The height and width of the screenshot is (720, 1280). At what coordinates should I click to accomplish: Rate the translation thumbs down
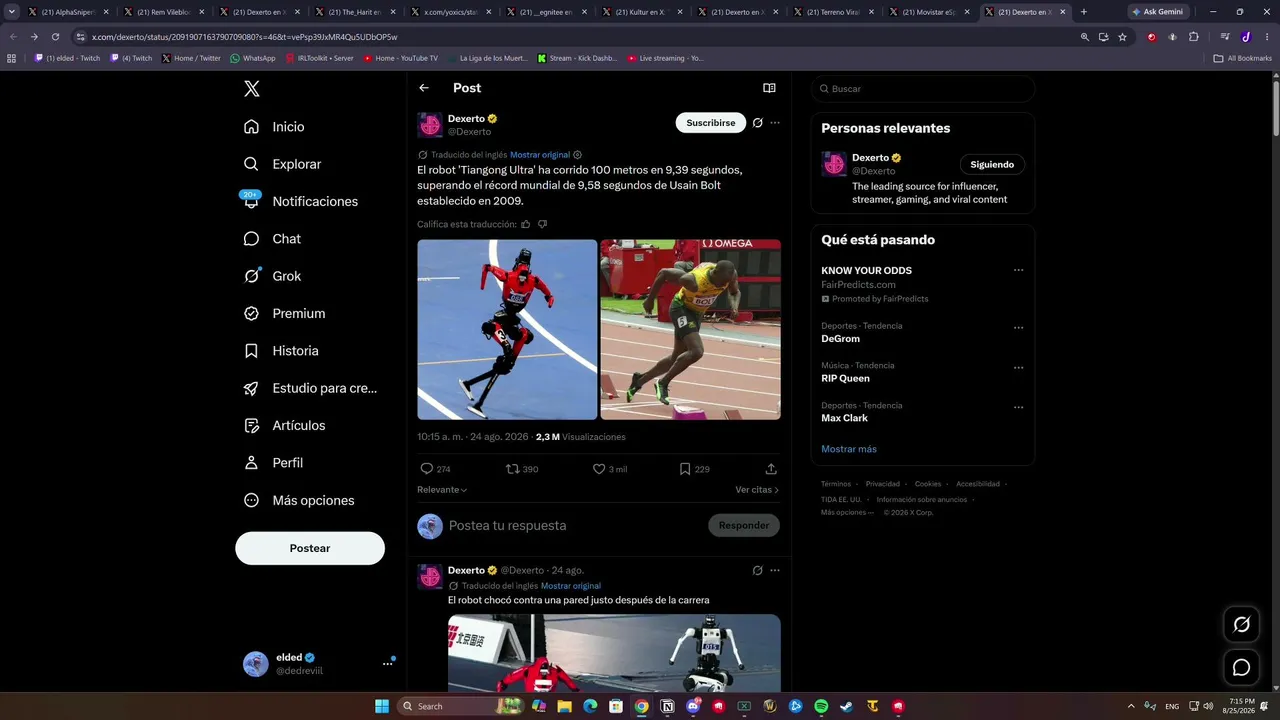point(542,224)
